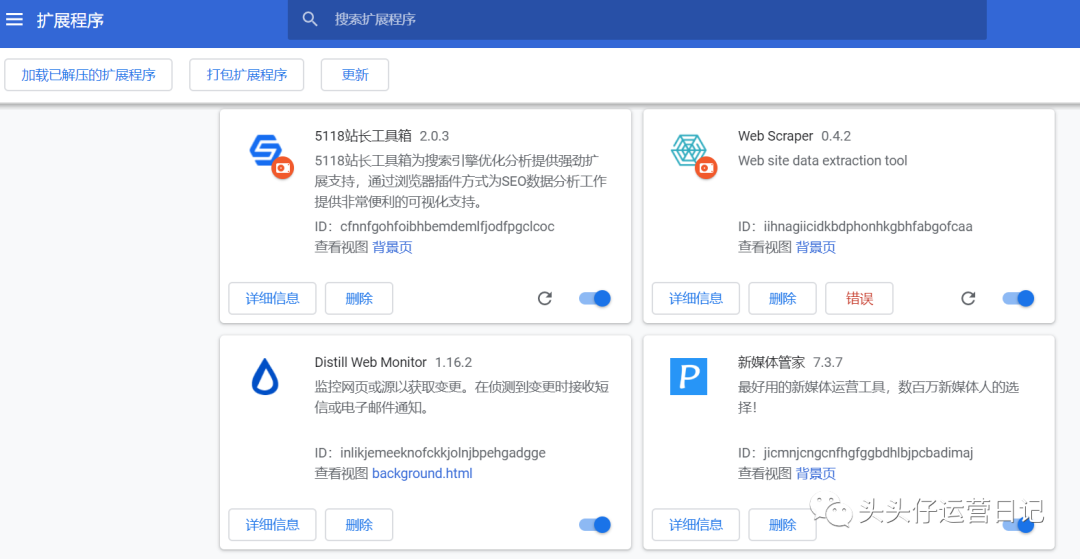Click version 2.0.3 text
Image resolution: width=1080 pixels, height=559 pixels.
click(x=434, y=136)
